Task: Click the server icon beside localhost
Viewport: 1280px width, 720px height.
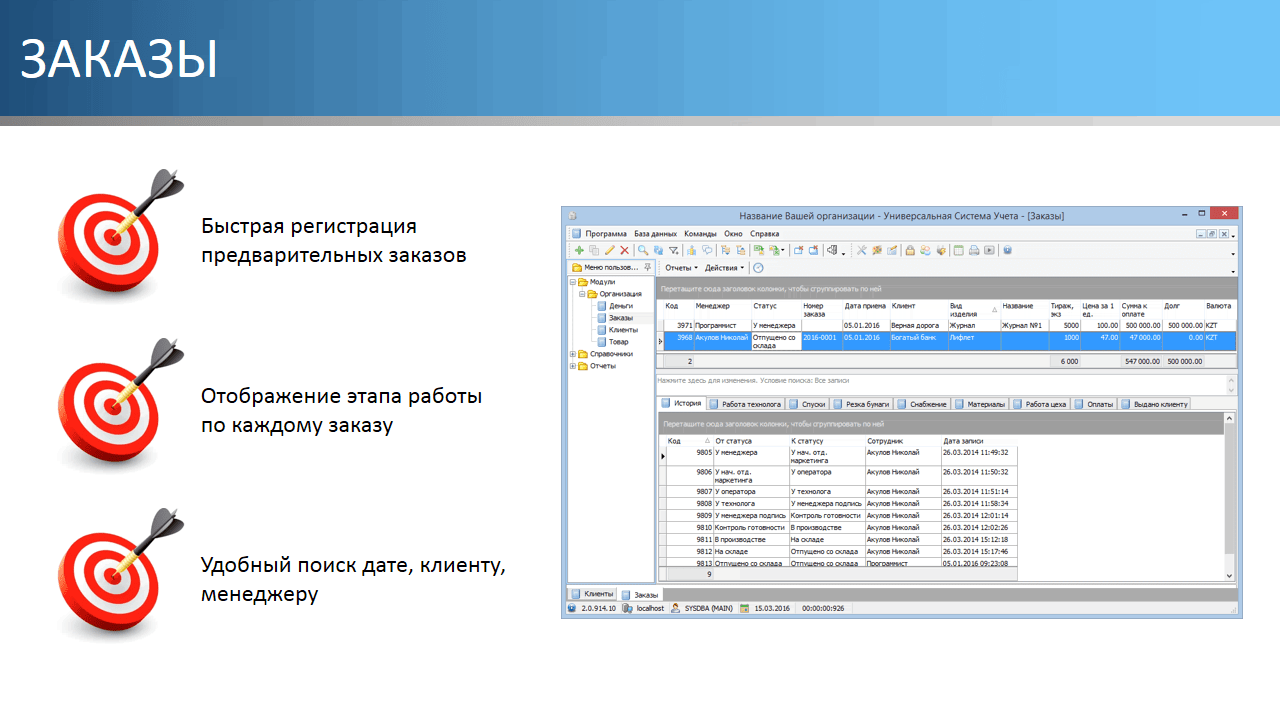Action: (627, 608)
